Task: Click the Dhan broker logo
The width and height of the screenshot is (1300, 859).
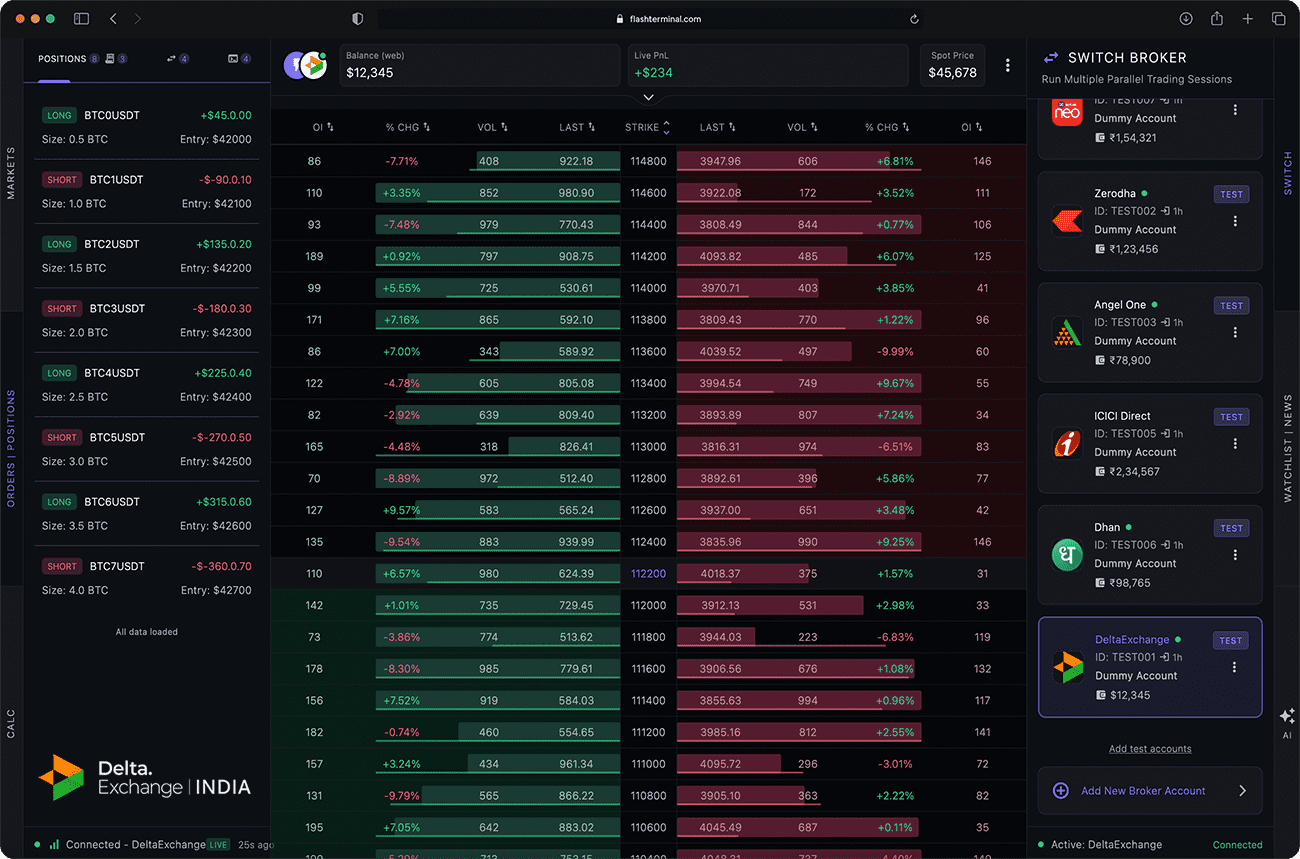Action: tap(1067, 555)
